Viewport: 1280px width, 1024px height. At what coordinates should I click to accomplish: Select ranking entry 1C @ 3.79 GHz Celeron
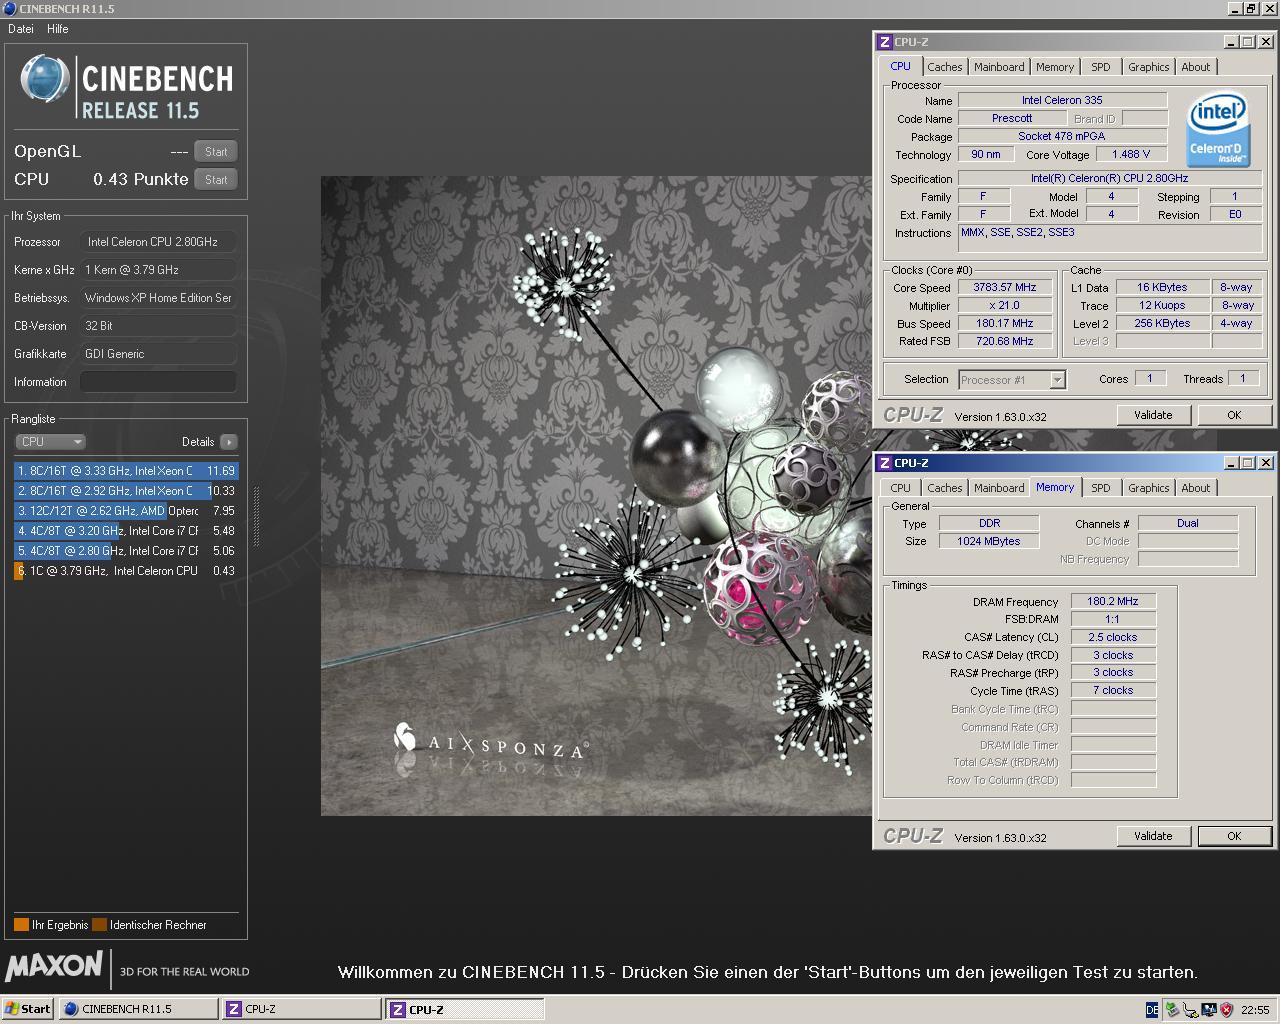pos(126,571)
